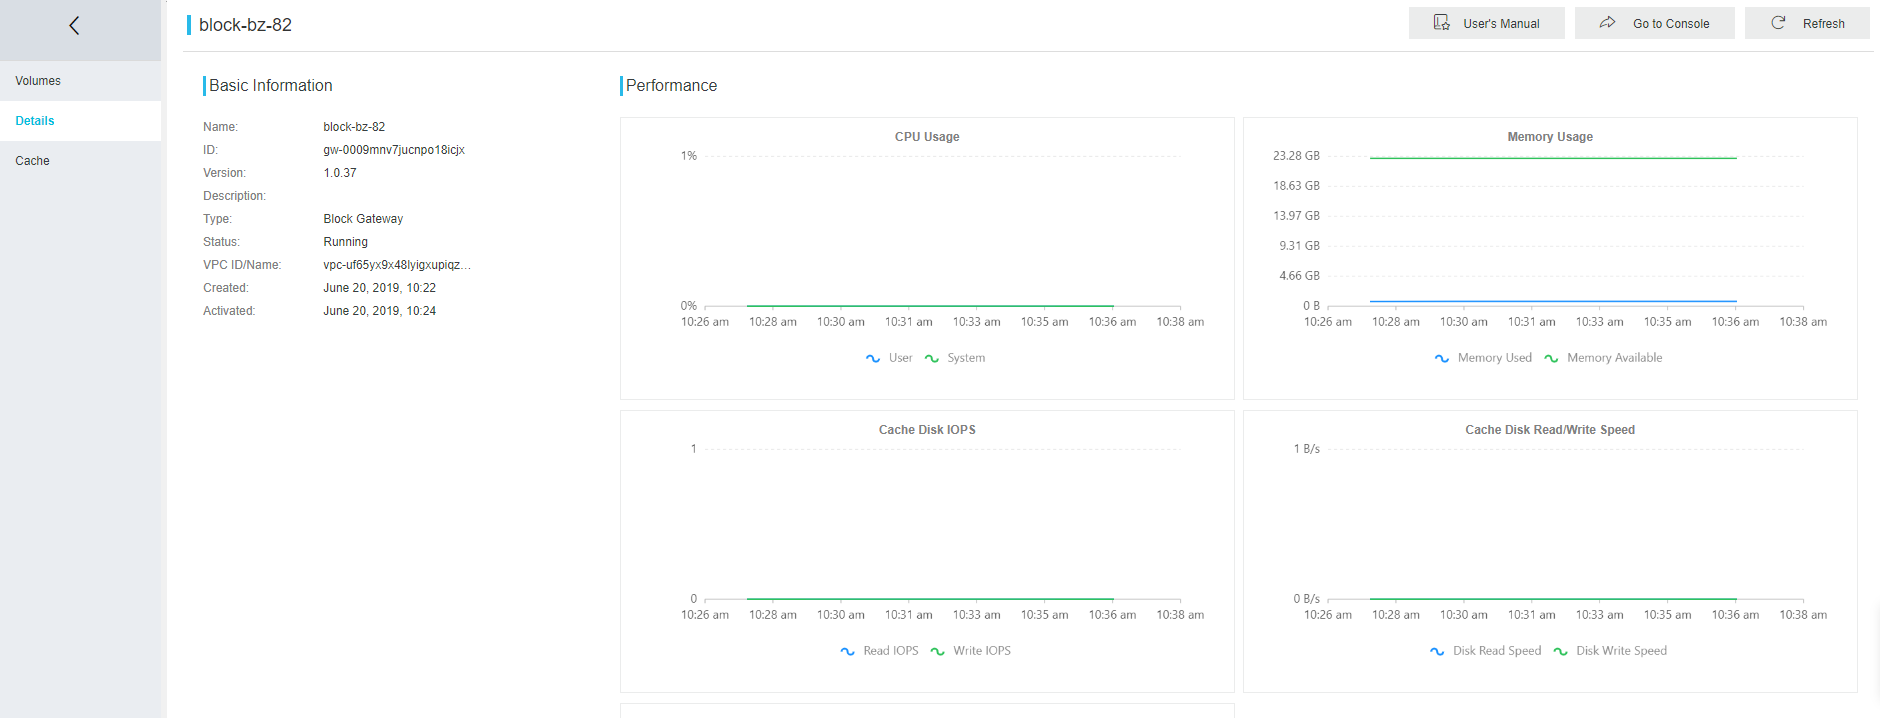Viewport: 1880px width, 718px height.
Task: Click the back arrow icon in sidebar
Action: tap(74, 26)
